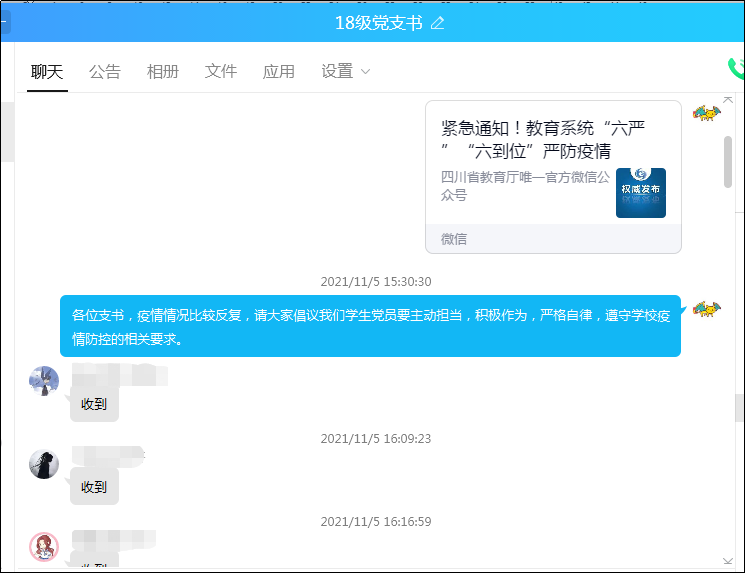
Task: Start a voice call with the green phone icon
Action: point(737,68)
